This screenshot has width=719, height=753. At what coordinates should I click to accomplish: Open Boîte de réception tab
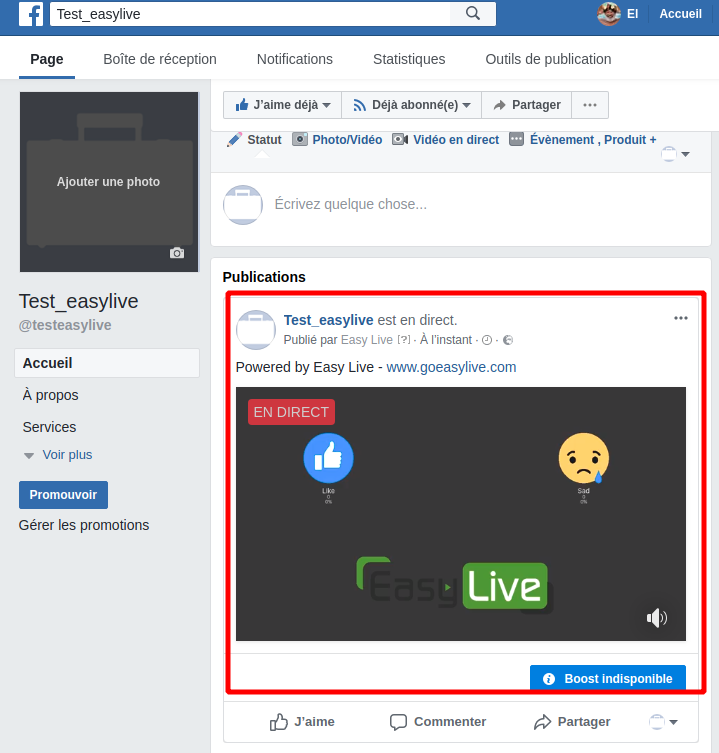160,59
